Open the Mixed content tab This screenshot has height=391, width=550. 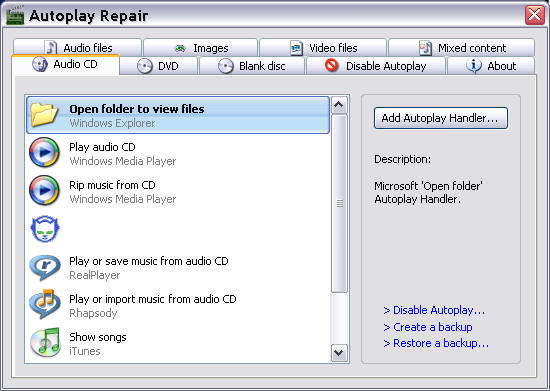pyautogui.click(x=462, y=47)
